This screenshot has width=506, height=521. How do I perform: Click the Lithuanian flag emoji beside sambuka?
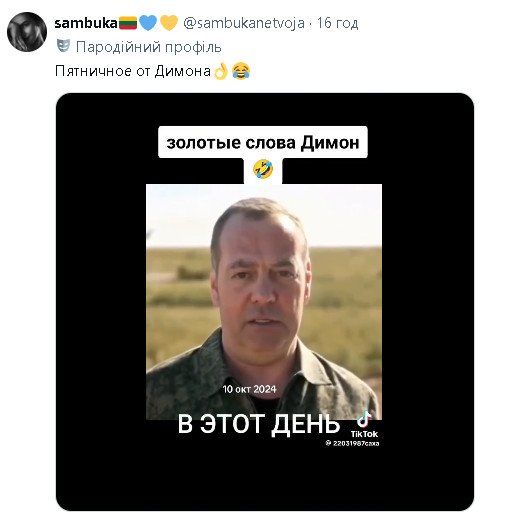[x=128, y=23]
